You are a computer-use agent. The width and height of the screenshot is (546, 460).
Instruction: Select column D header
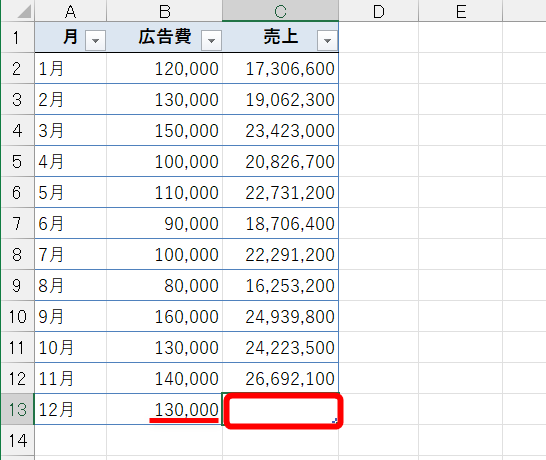[379, 11]
